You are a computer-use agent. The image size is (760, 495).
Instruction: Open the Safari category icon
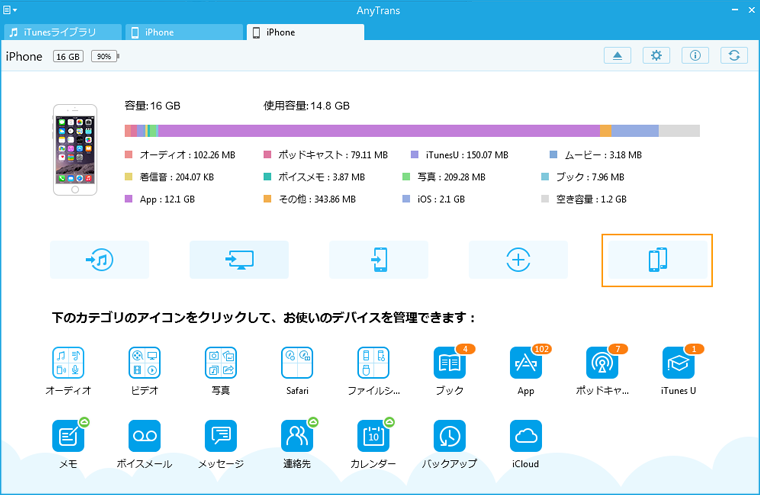coord(297,363)
